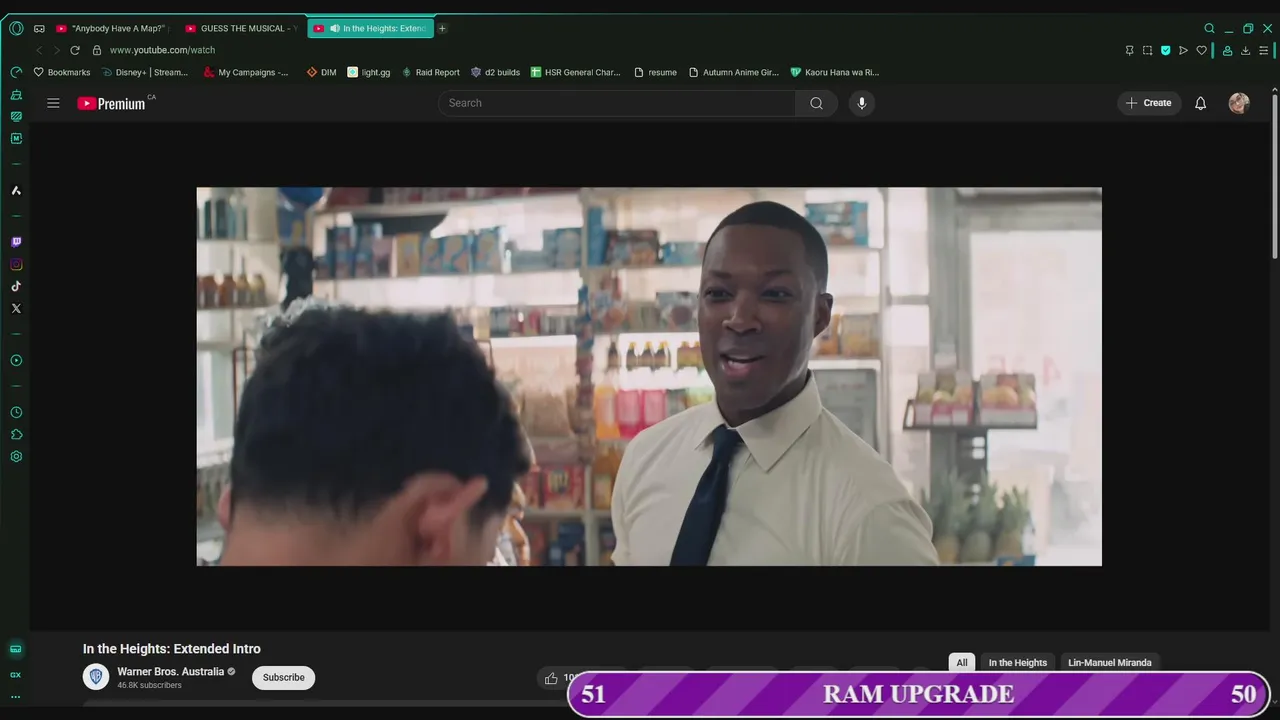Screen dimensions: 1280x720
Task: Subscribe to Warner Bros. Australia
Action: [283, 677]
